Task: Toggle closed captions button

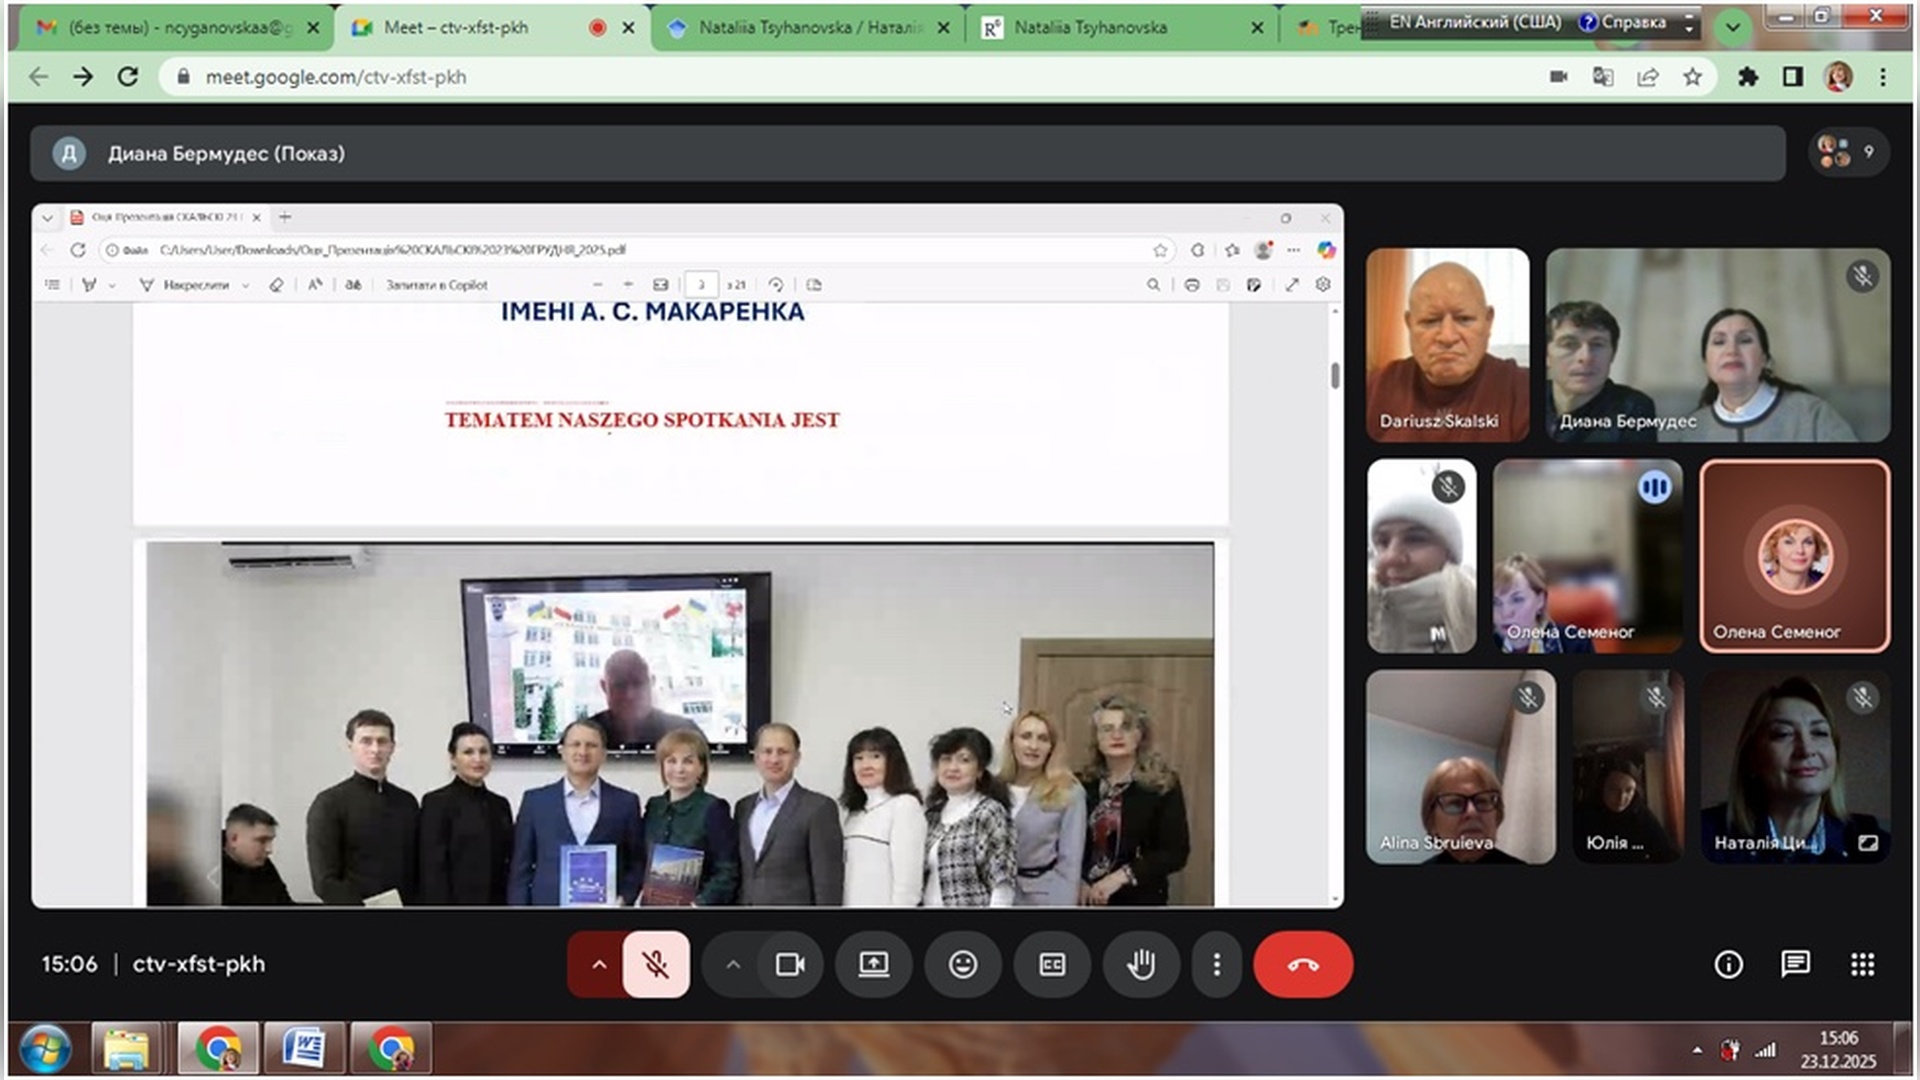Action: (1052, 964)
